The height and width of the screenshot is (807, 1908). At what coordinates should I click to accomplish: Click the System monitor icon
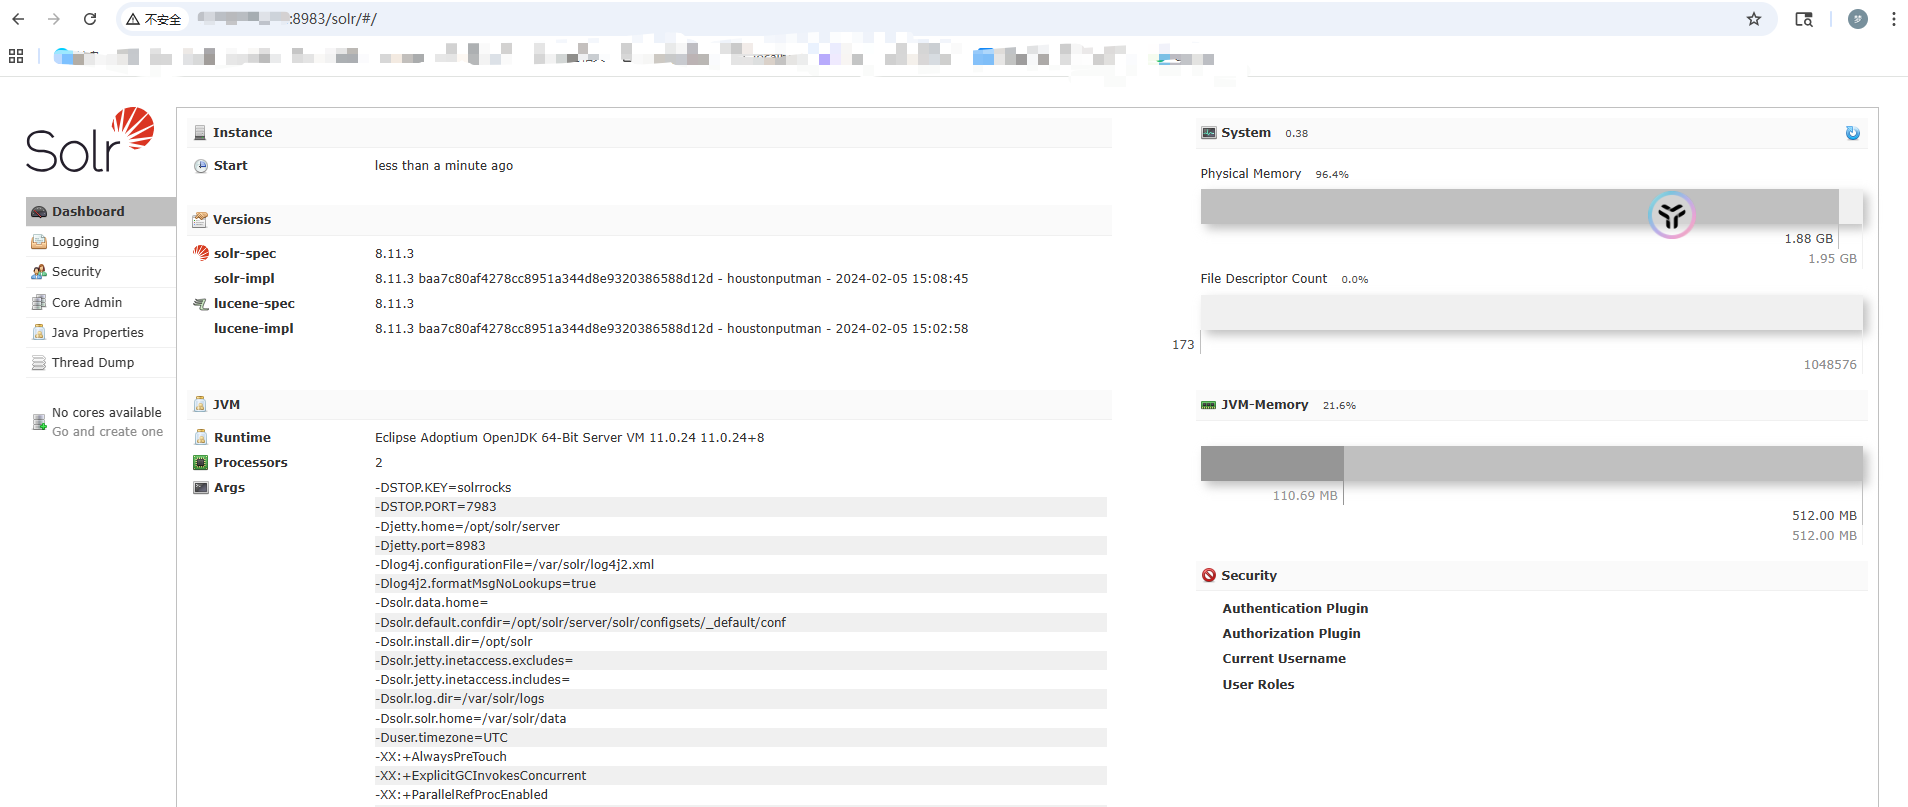click(x=1209, y=132)
